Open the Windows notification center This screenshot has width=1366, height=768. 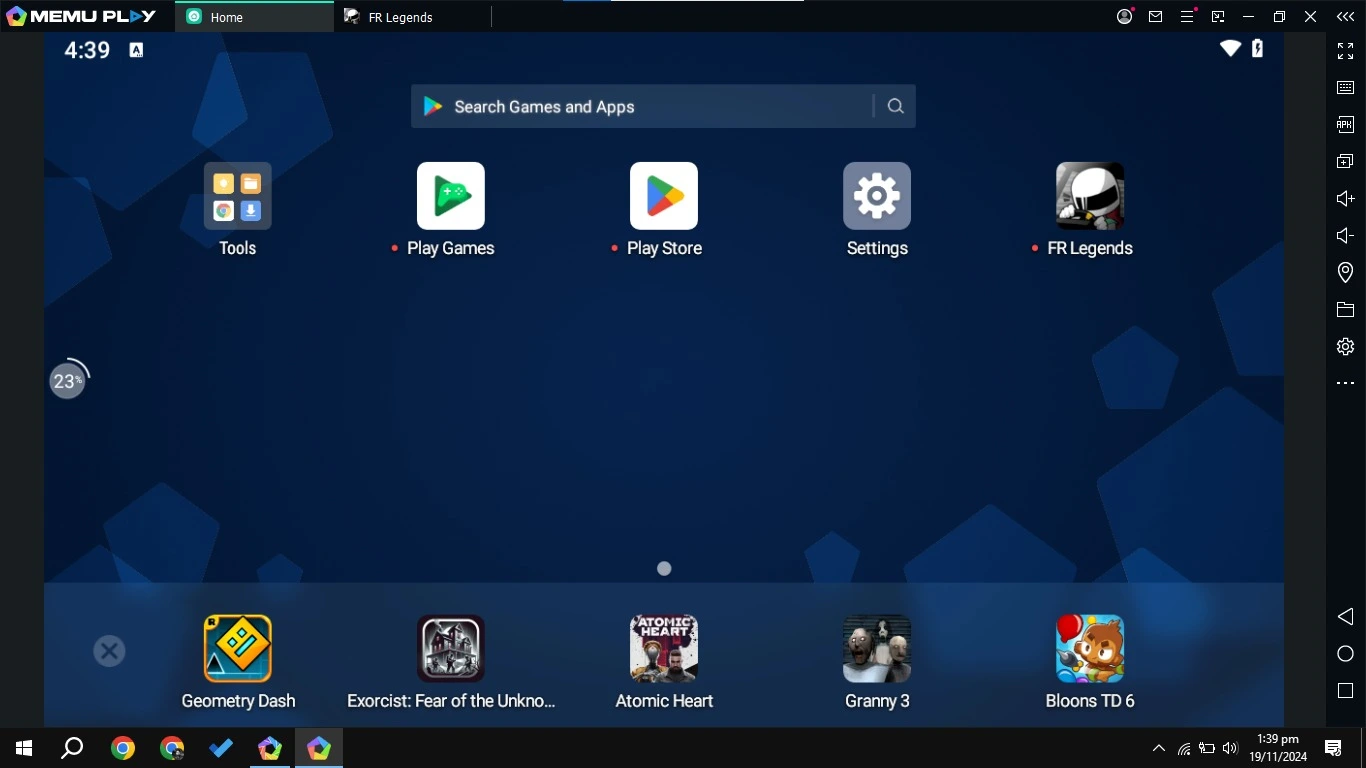pyautogui.click(x=1333, y=748)
